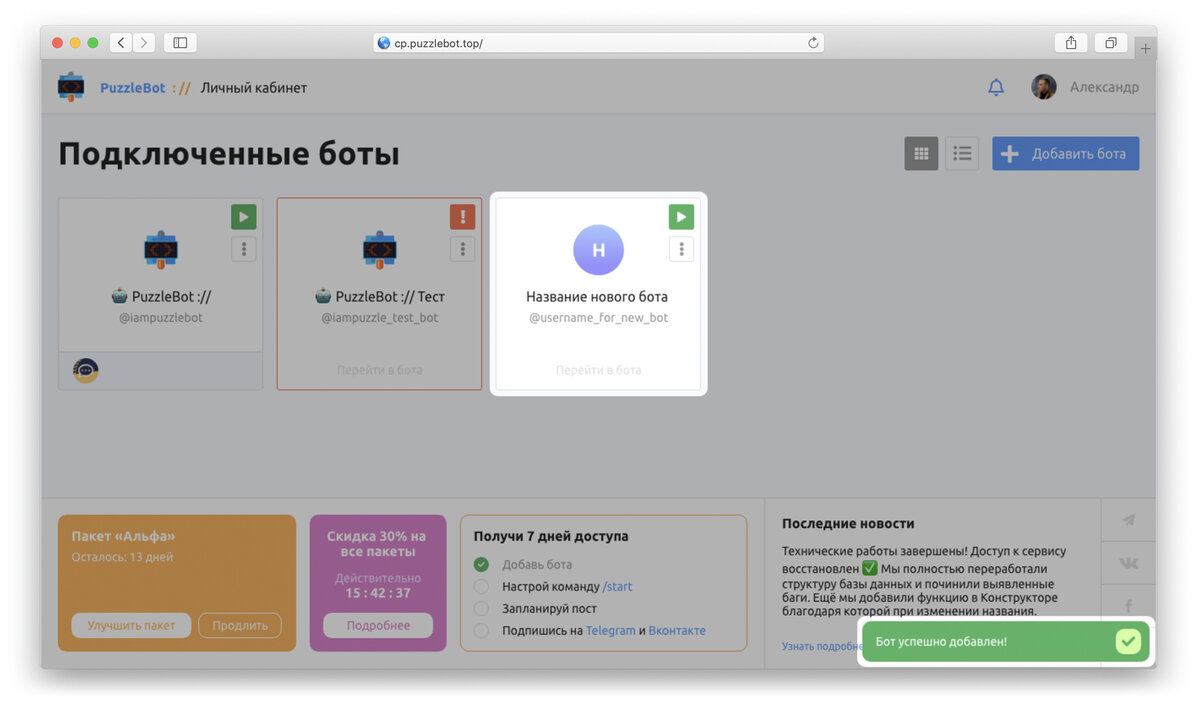Image resolution: width=1200 pixels, height=703 pixels.
Task: Click the purple H avatar of new bot
Action: coord(598,250)
